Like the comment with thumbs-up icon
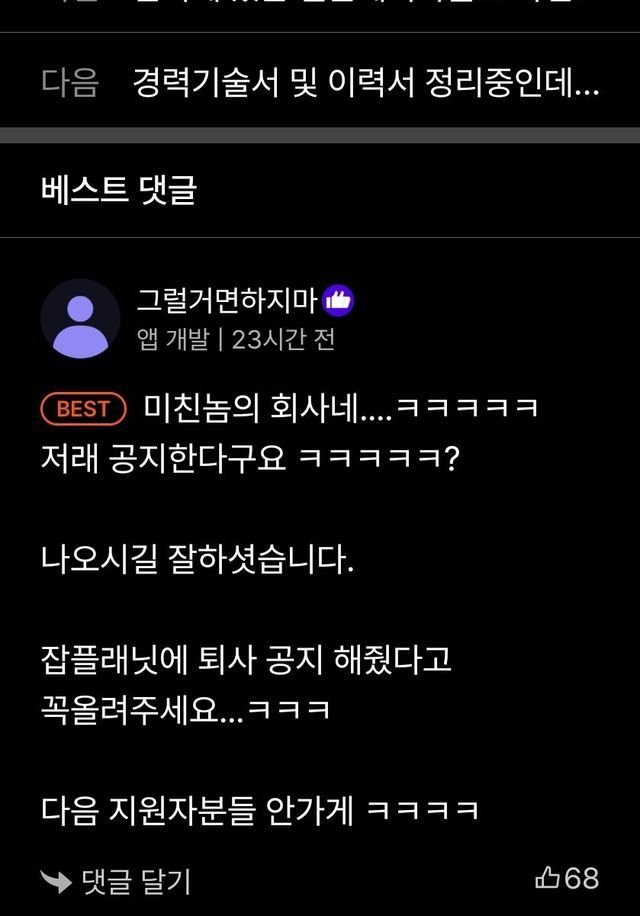 547,877
